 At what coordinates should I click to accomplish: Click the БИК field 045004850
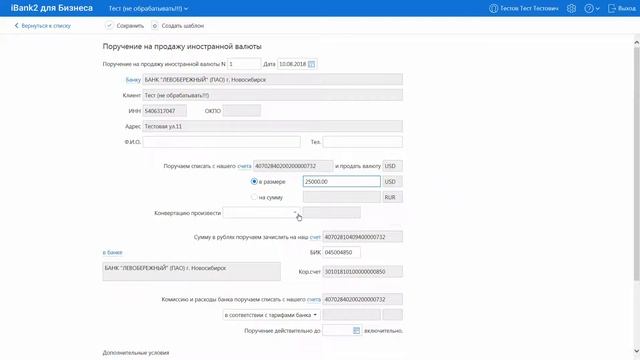[x=341, y=252]
